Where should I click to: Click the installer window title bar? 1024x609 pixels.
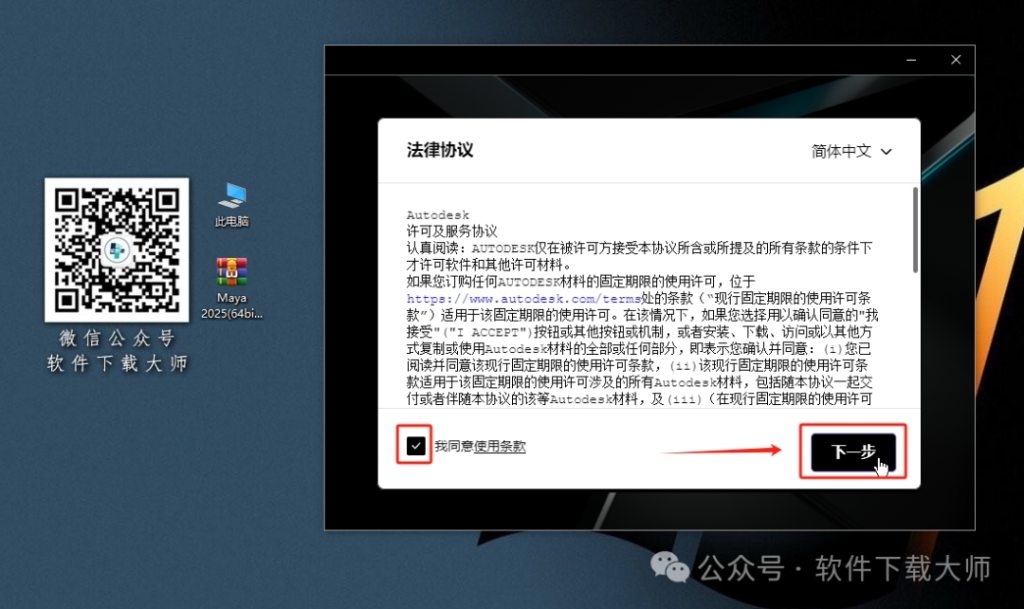600,60
